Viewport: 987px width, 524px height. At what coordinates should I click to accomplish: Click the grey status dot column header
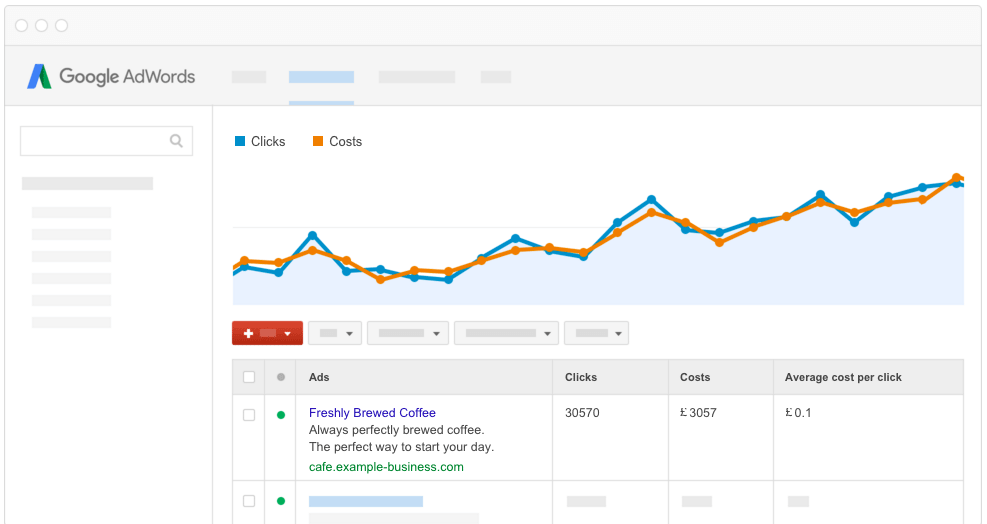[281, 377]
